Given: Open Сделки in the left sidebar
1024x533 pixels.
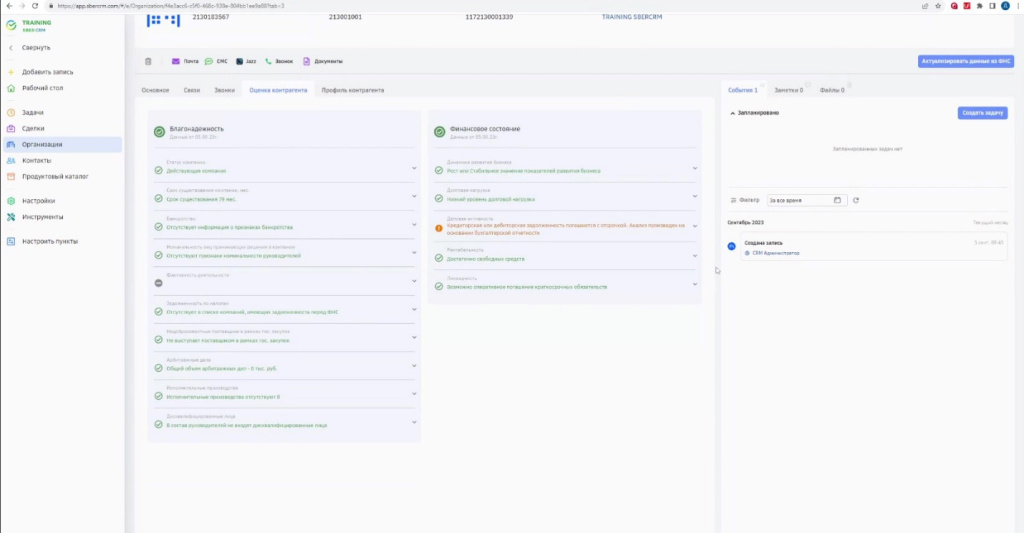Looking at the screenshot, I should [32, 128].
